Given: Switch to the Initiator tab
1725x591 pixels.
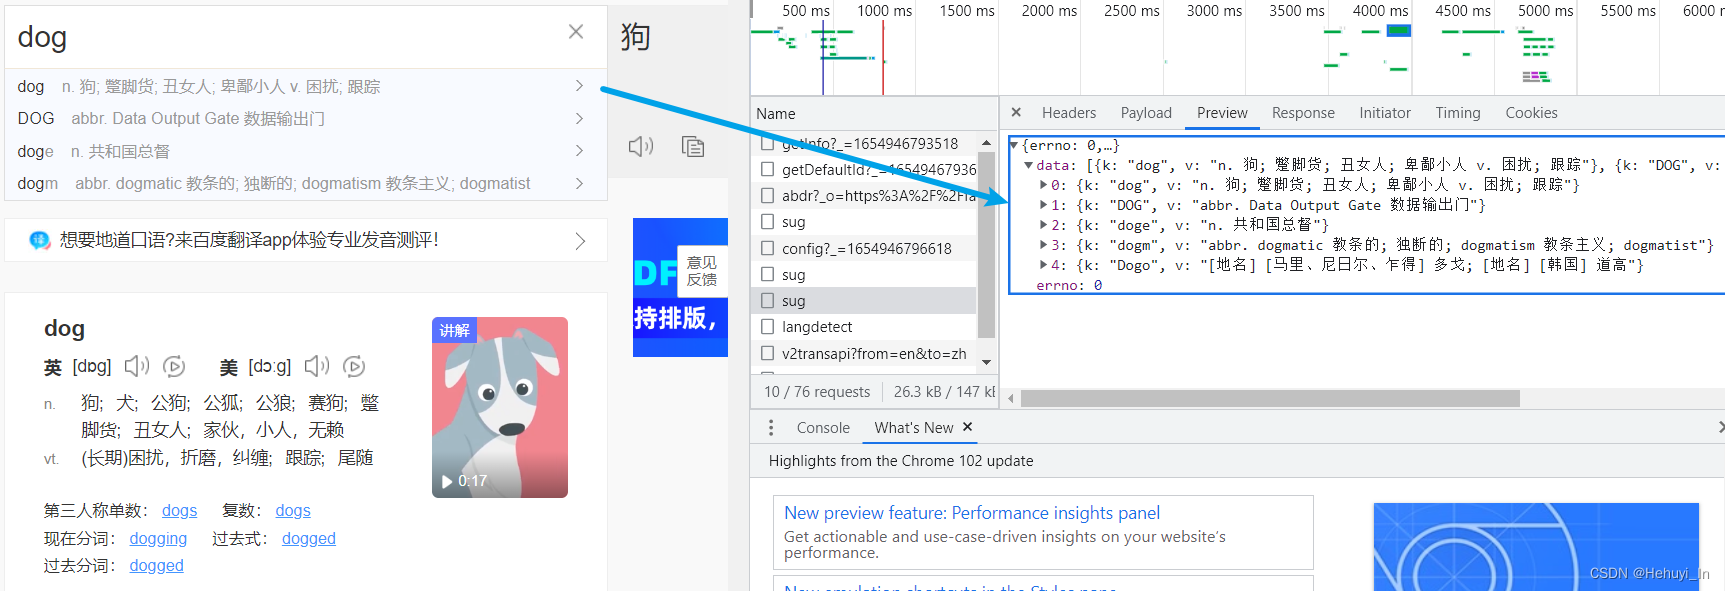Looking at the screenshot, I should pyautogui.click(x=1385, y=113).
